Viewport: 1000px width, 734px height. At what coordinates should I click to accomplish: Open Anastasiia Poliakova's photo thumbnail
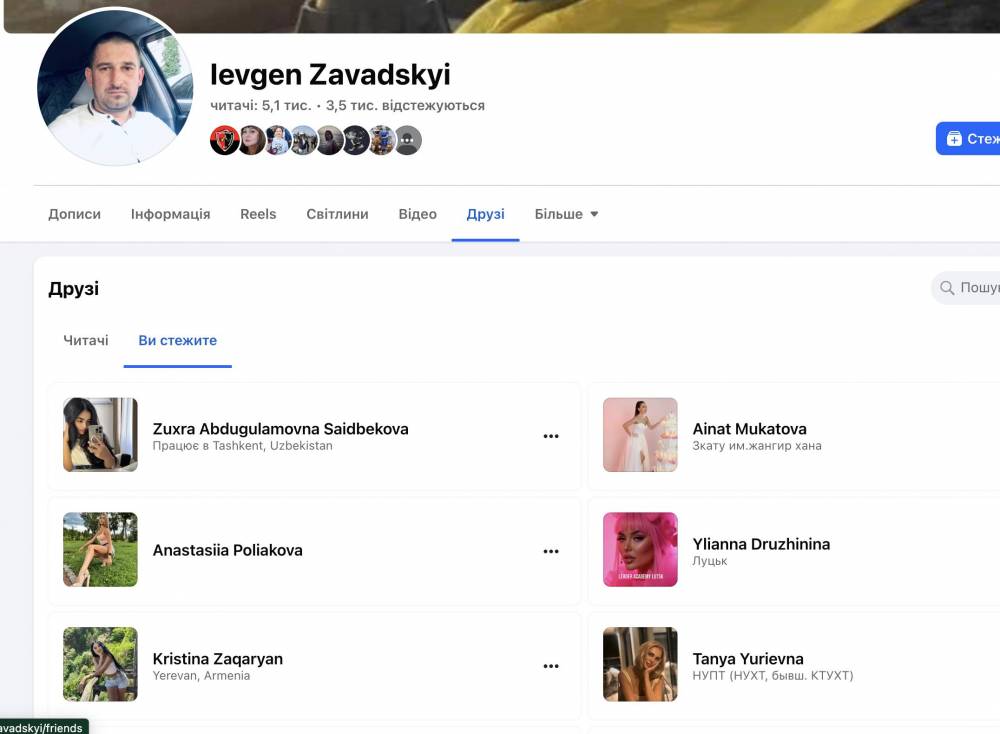tap(100, 550)
